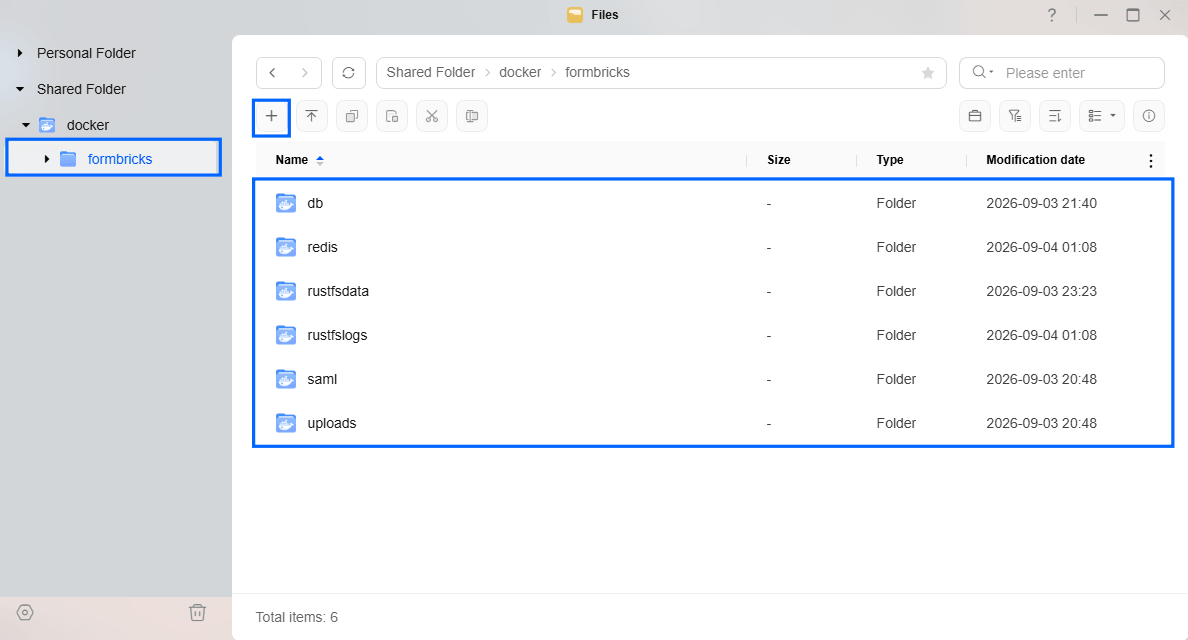The height and width of the screenshot is (640, 1188).
Task: Select Shared Folder in sidebar
Action: [81, 89]
